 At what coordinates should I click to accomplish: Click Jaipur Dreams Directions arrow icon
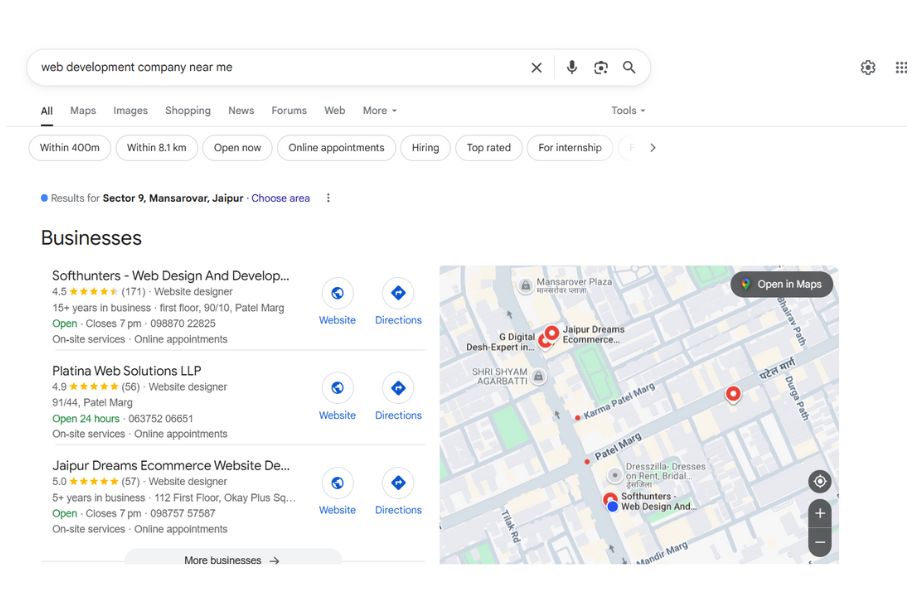(398, 483)
